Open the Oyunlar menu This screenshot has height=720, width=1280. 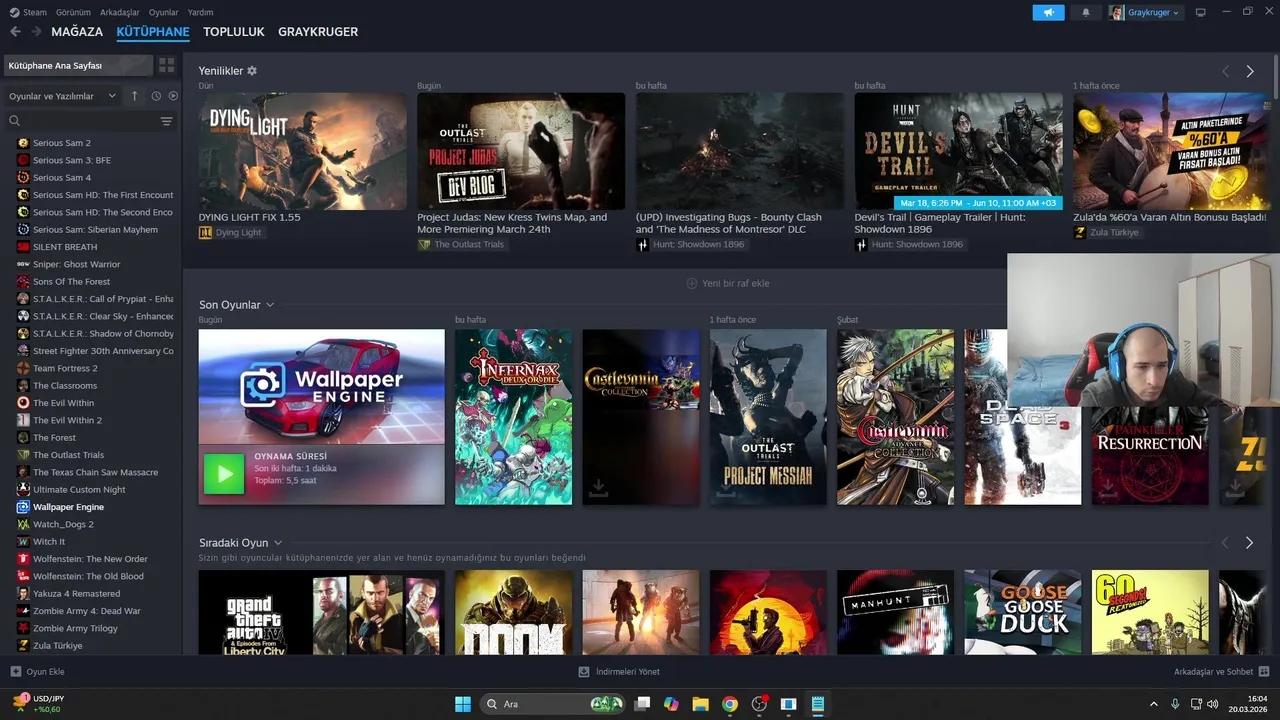tap(164, 12)
